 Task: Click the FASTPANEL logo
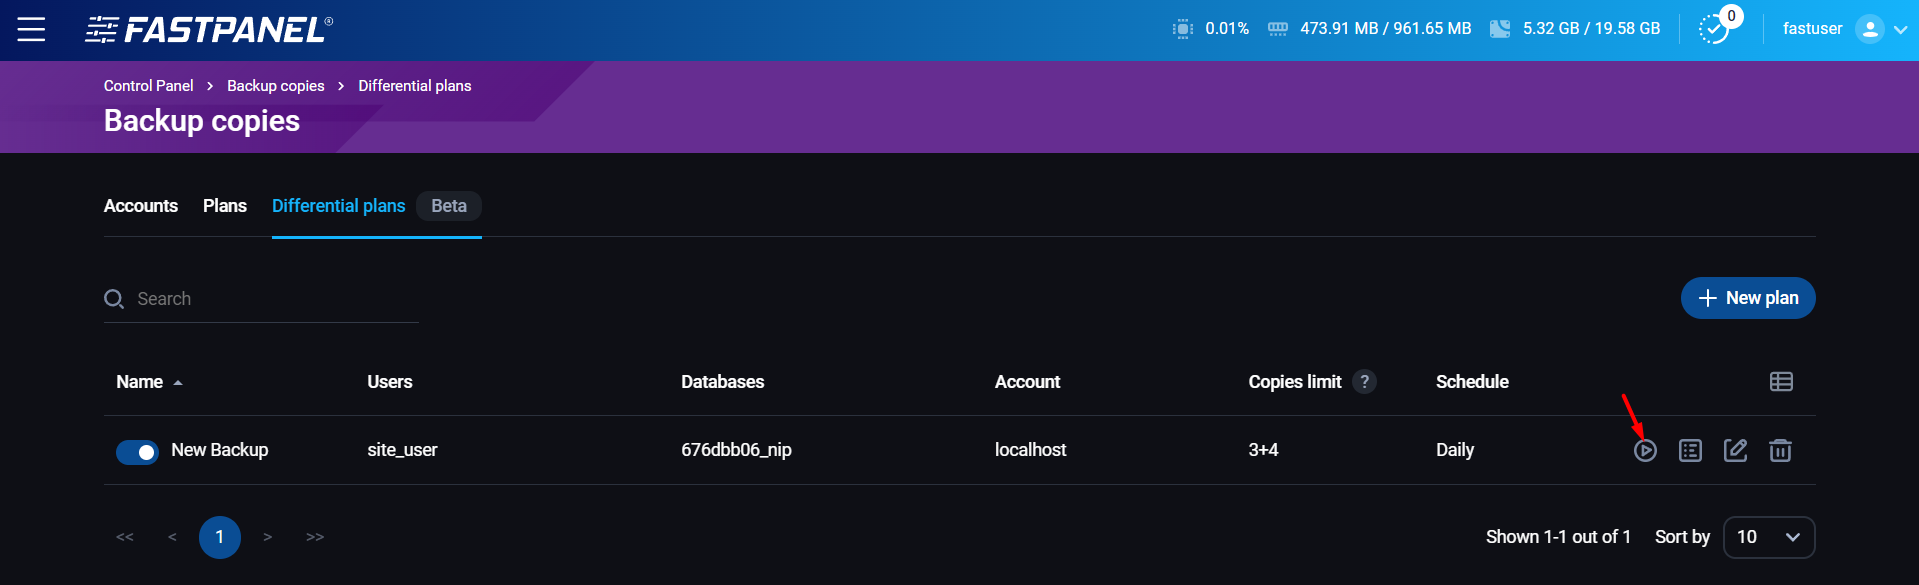pos(209,30)
